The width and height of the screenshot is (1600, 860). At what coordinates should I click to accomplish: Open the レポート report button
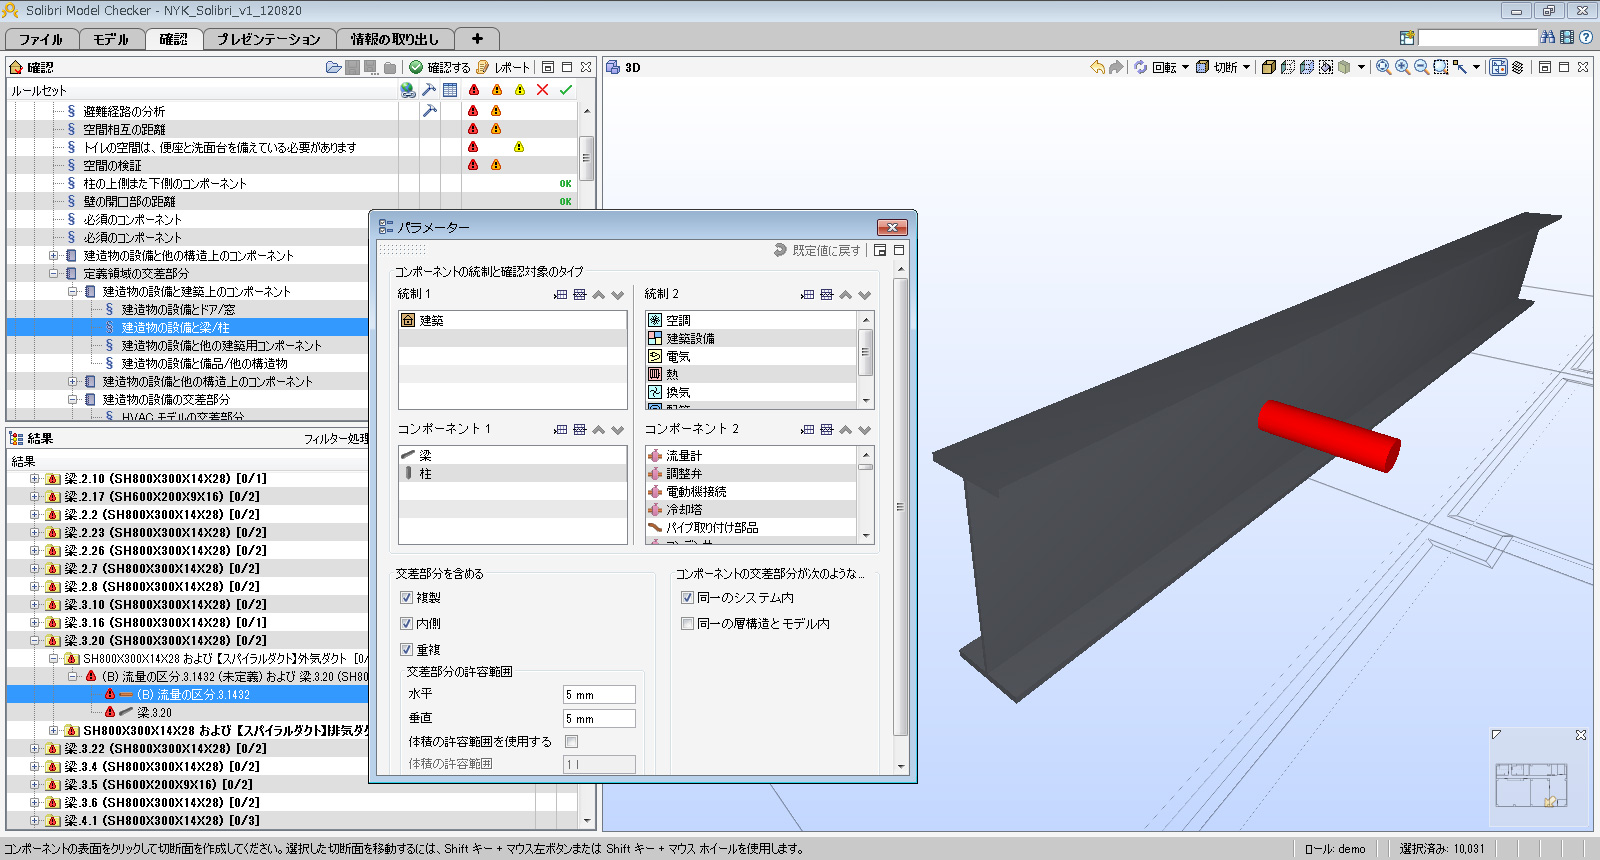pos(503,67)
